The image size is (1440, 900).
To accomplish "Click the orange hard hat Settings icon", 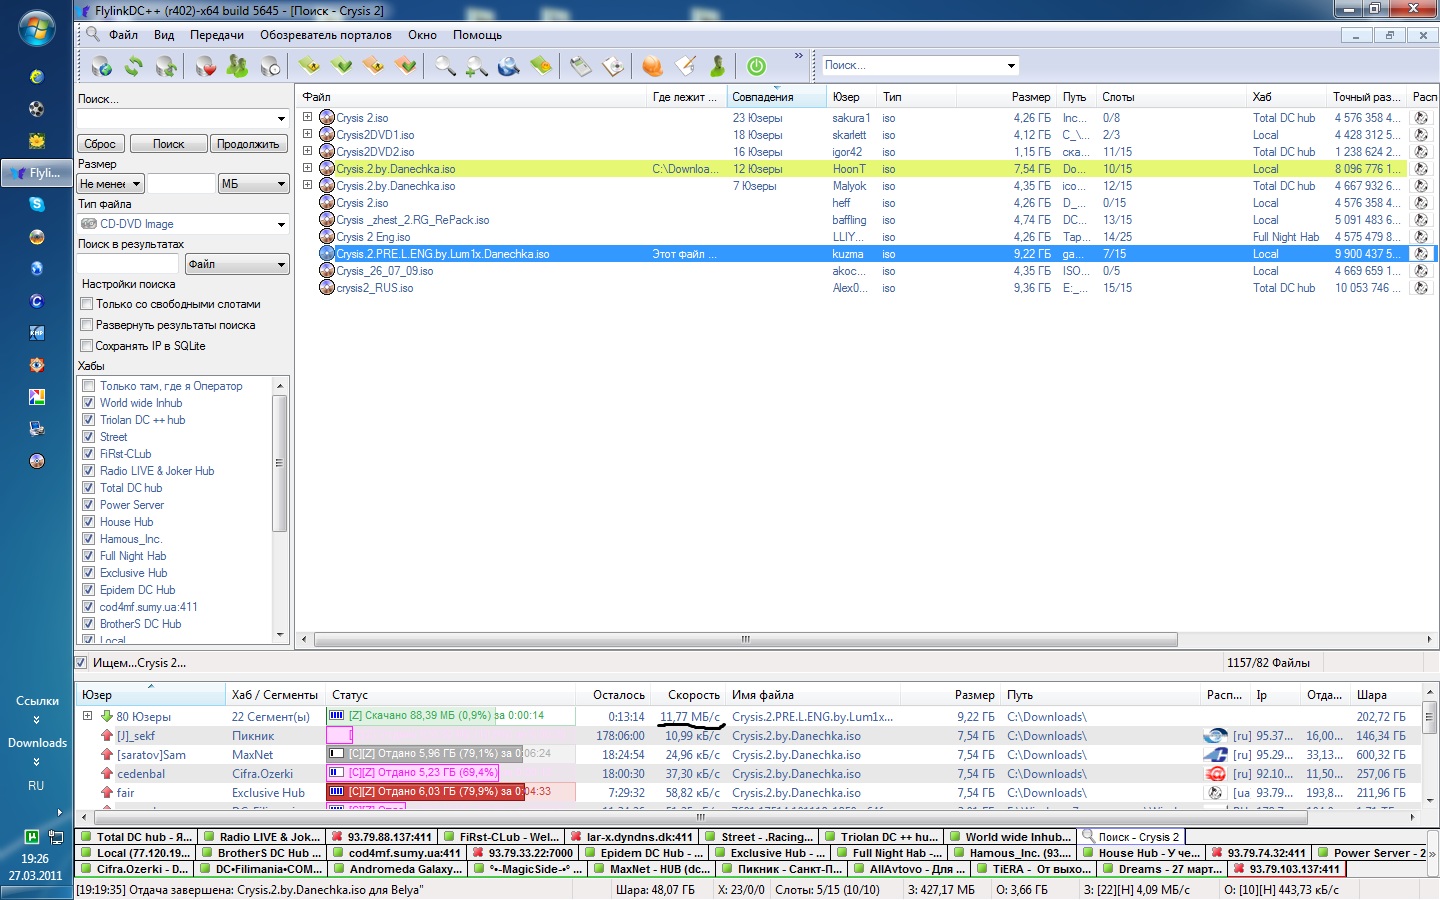I will click(x=652, y=66).
